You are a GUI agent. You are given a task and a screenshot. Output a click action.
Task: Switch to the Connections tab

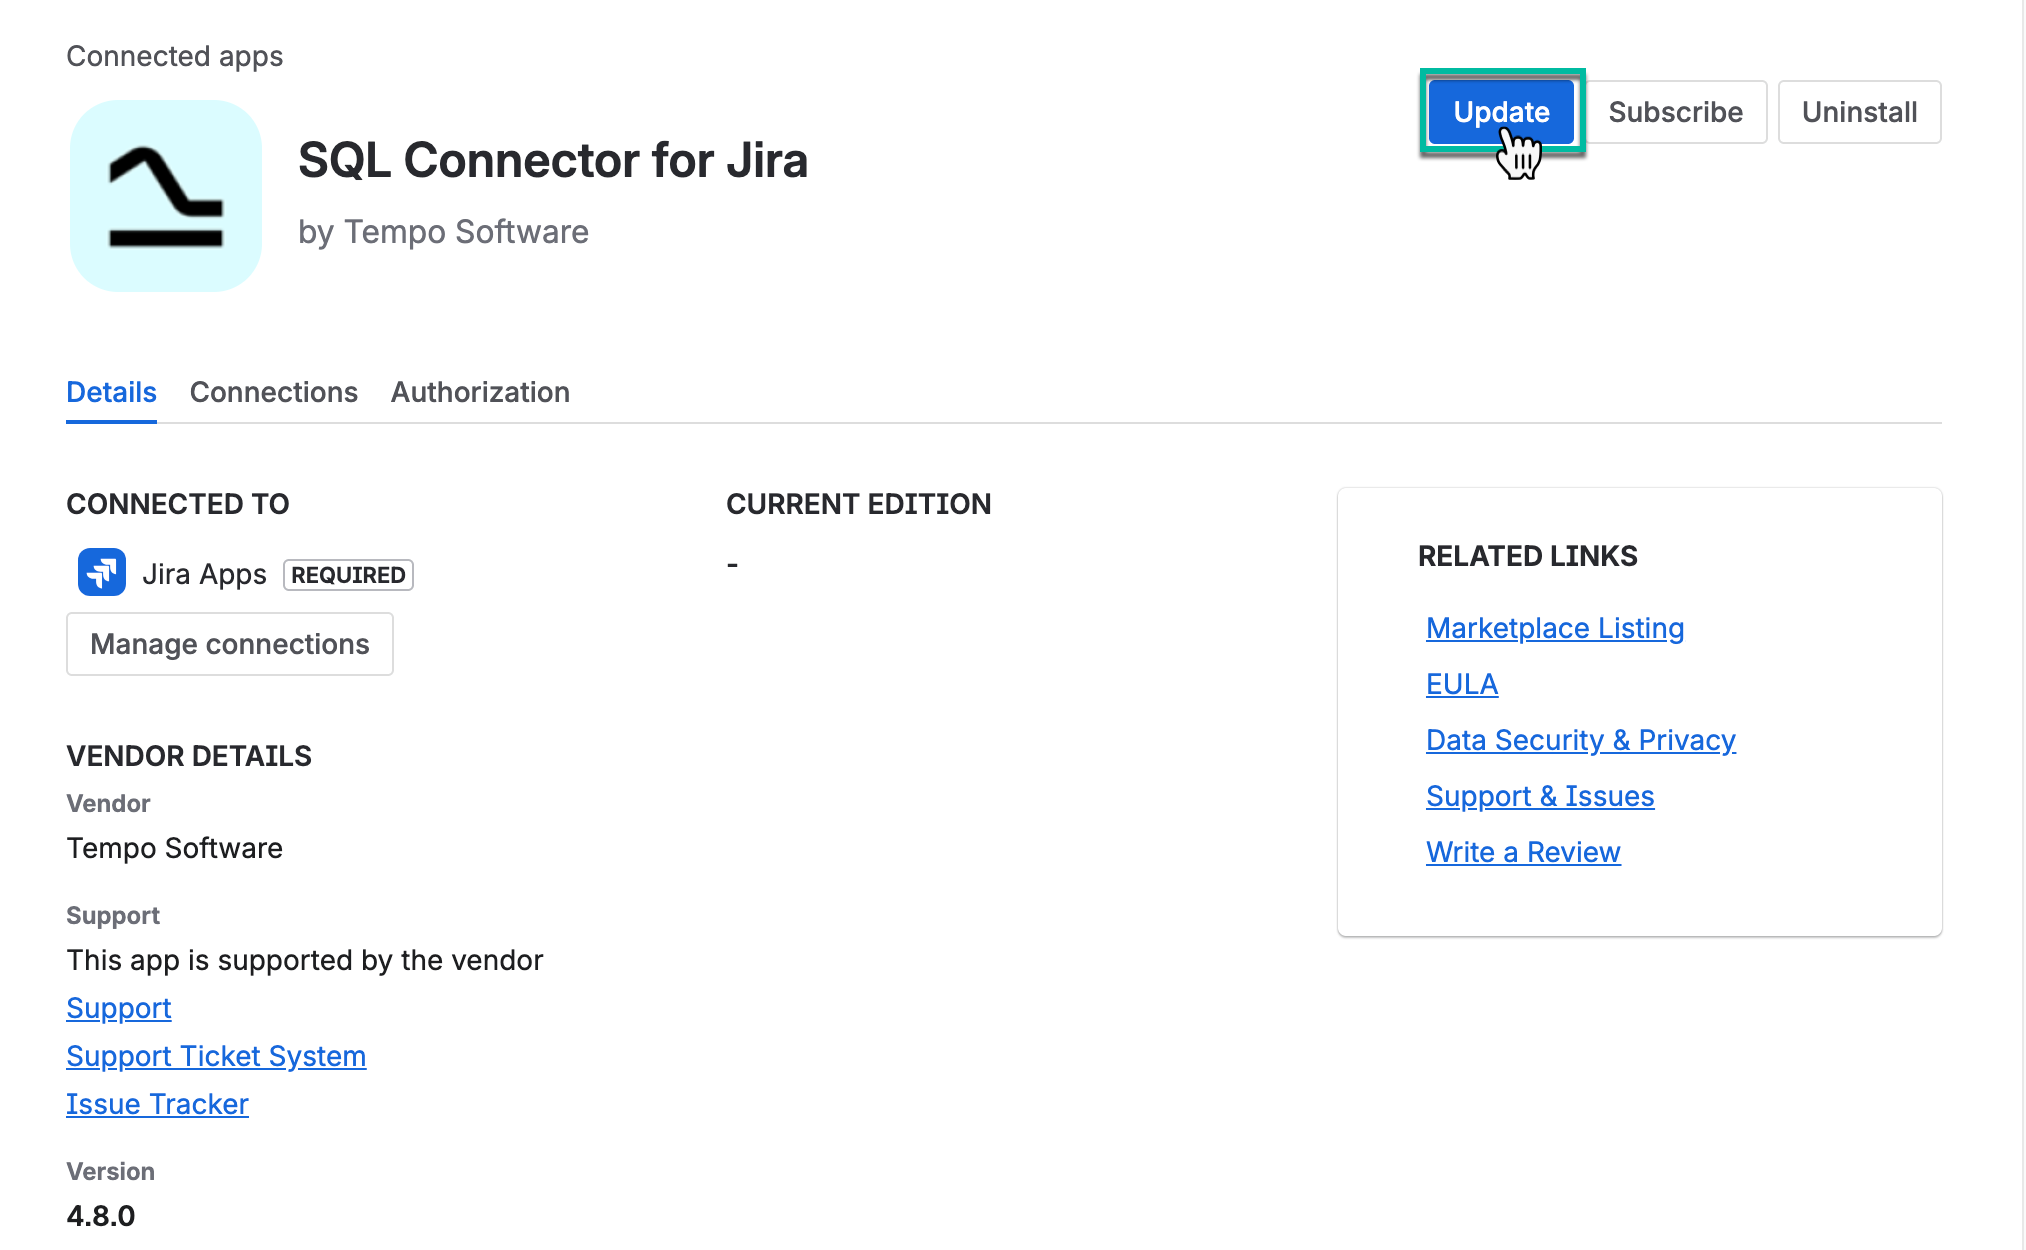(274, 392)
